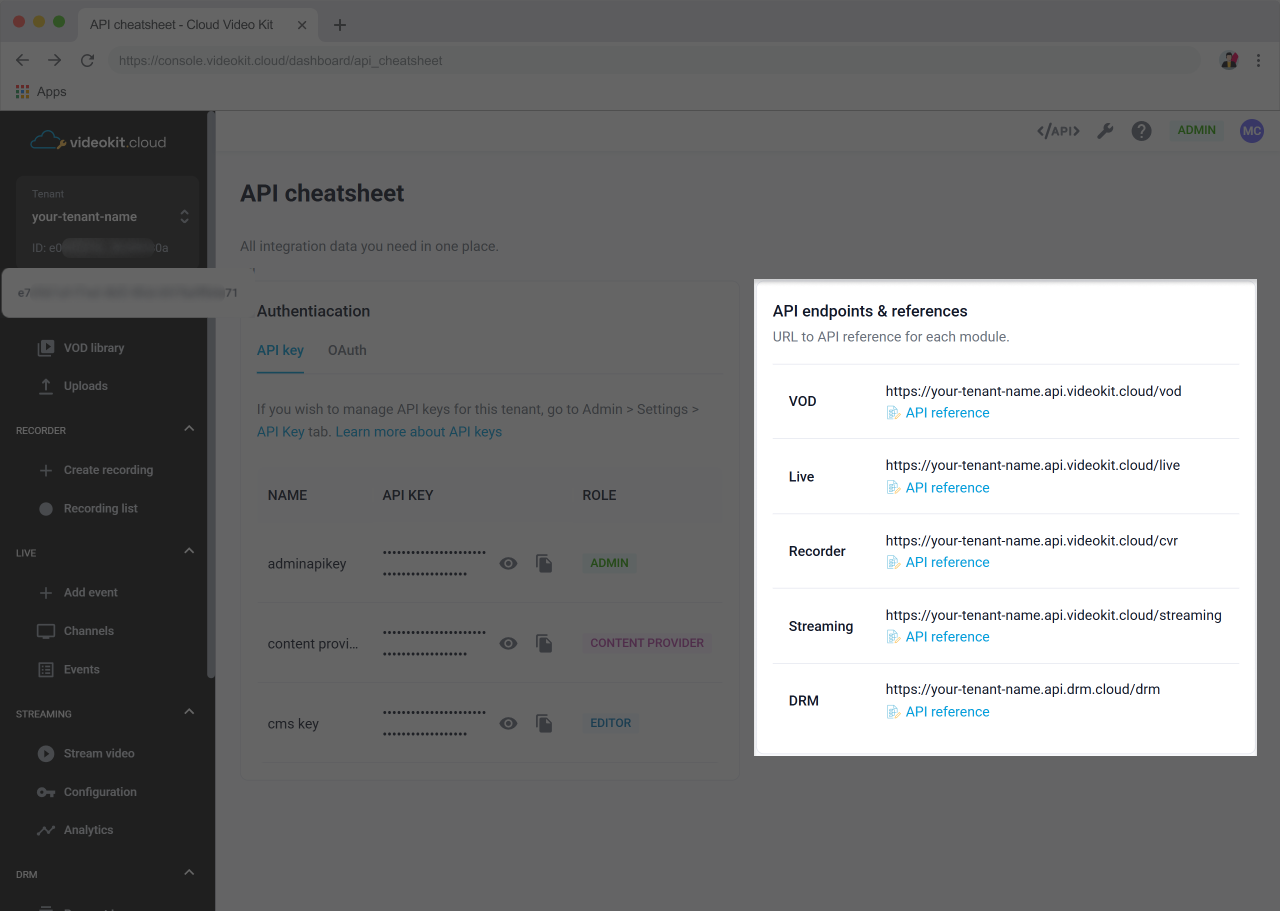Collapse the RECORDER section
This screenshot has width=1280, height=911.
[x=189, y=429]
